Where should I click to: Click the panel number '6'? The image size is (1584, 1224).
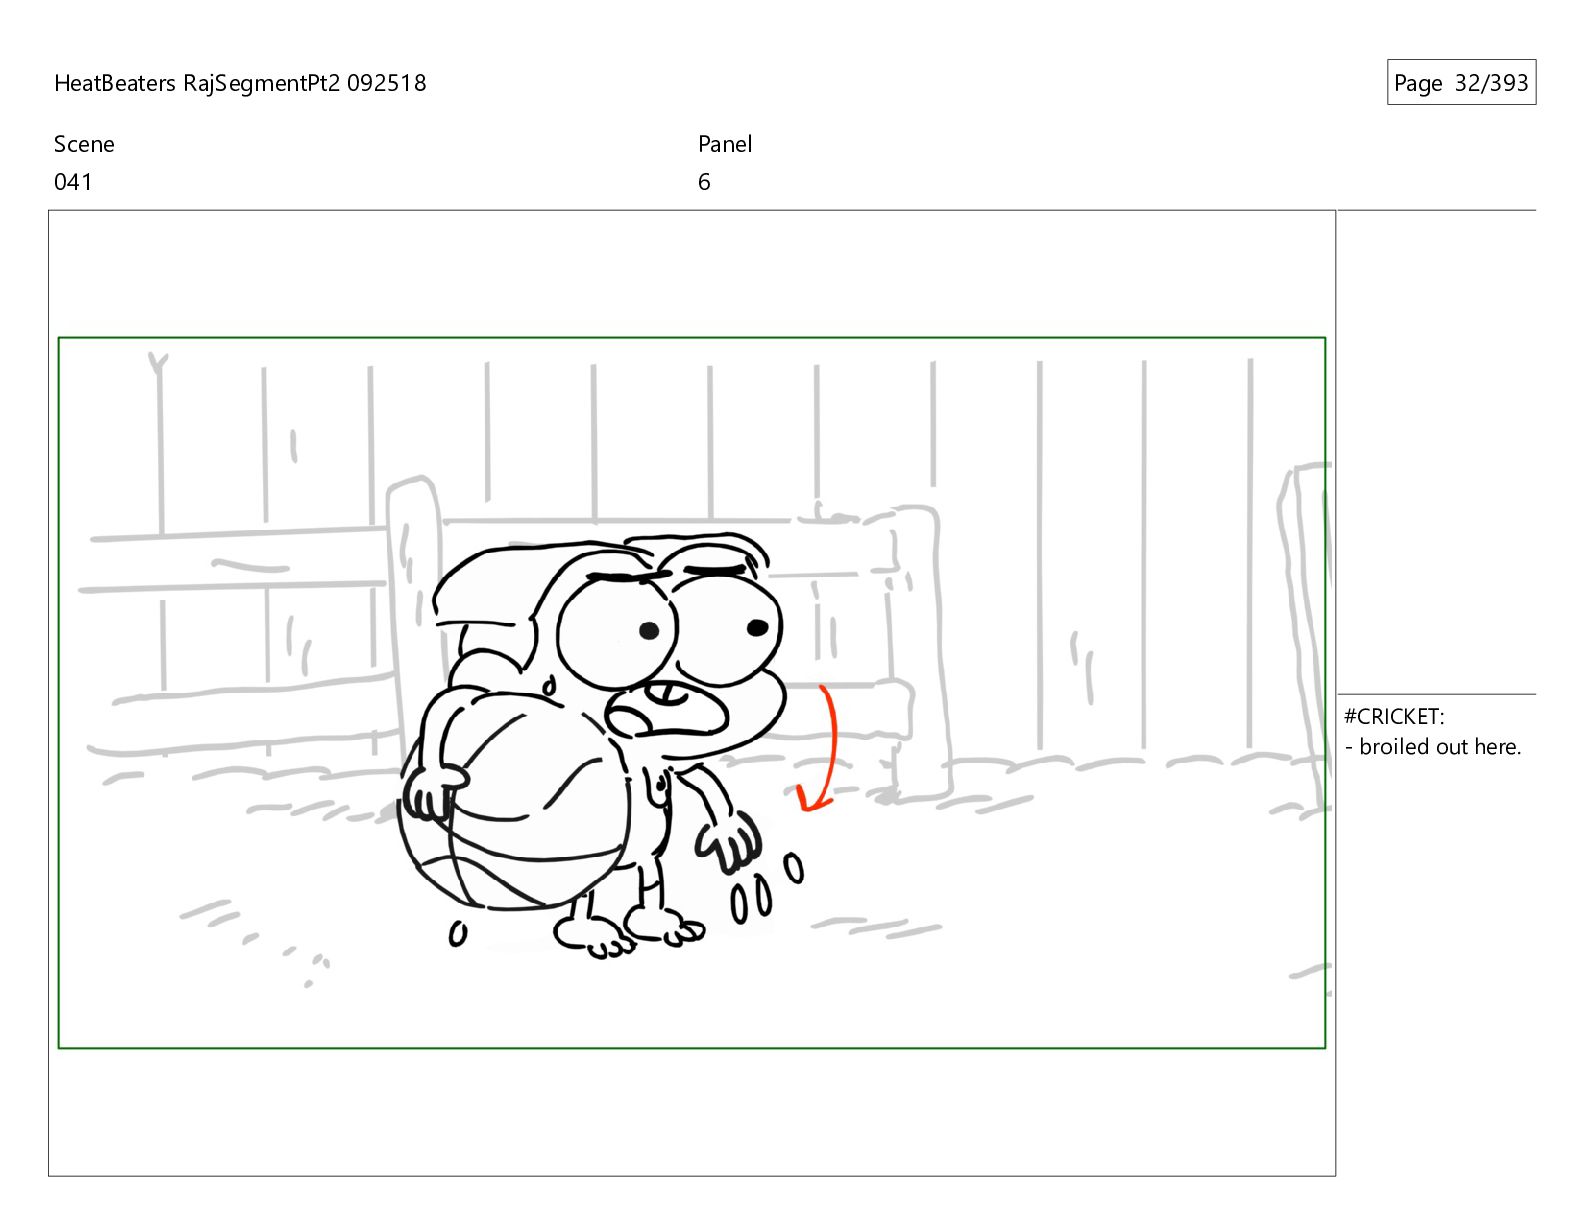[704, 182]
